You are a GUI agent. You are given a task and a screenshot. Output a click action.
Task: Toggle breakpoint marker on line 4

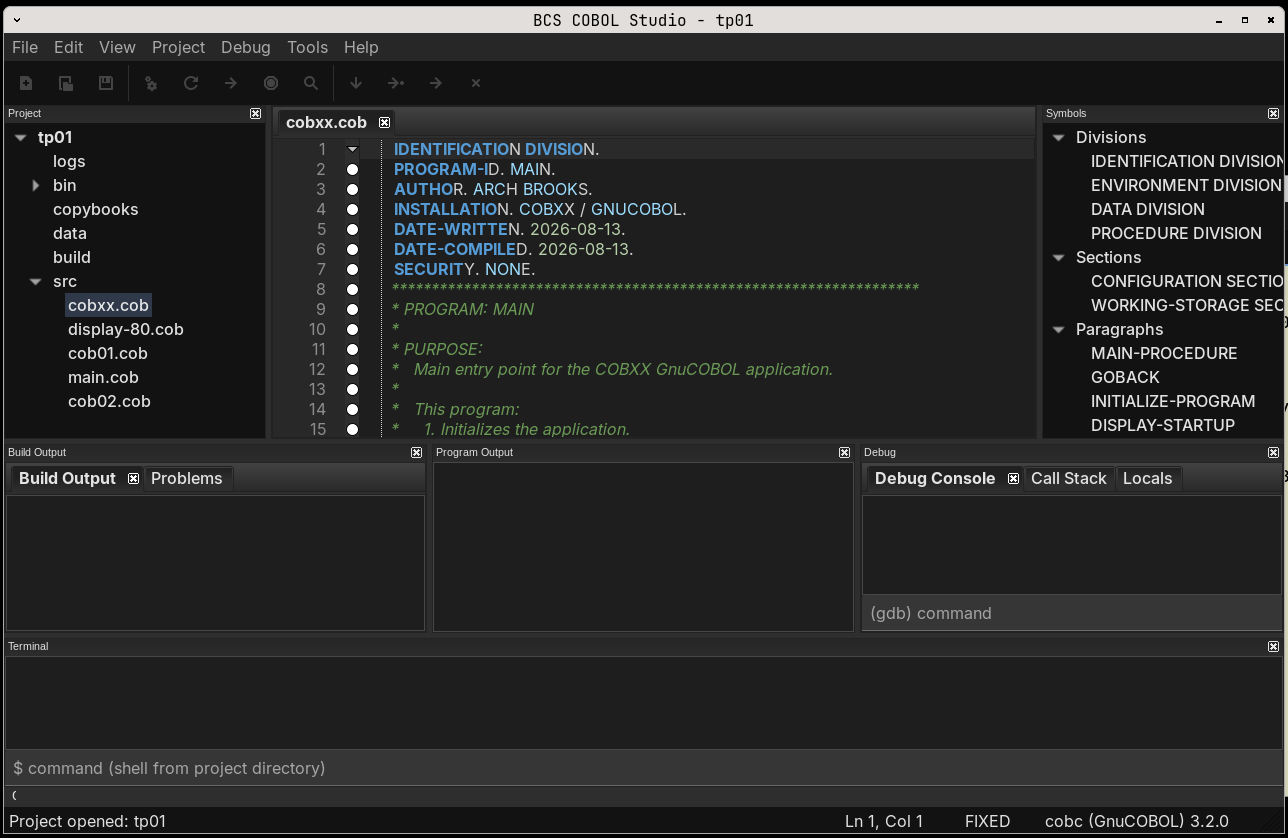[x=352, y=210]
